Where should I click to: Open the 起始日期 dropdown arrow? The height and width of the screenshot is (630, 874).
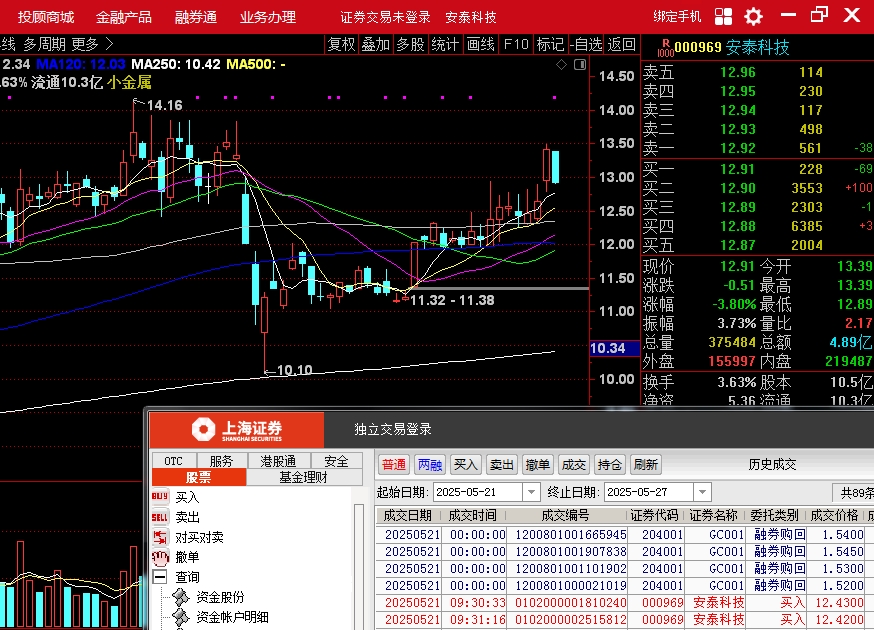[531, 492]
